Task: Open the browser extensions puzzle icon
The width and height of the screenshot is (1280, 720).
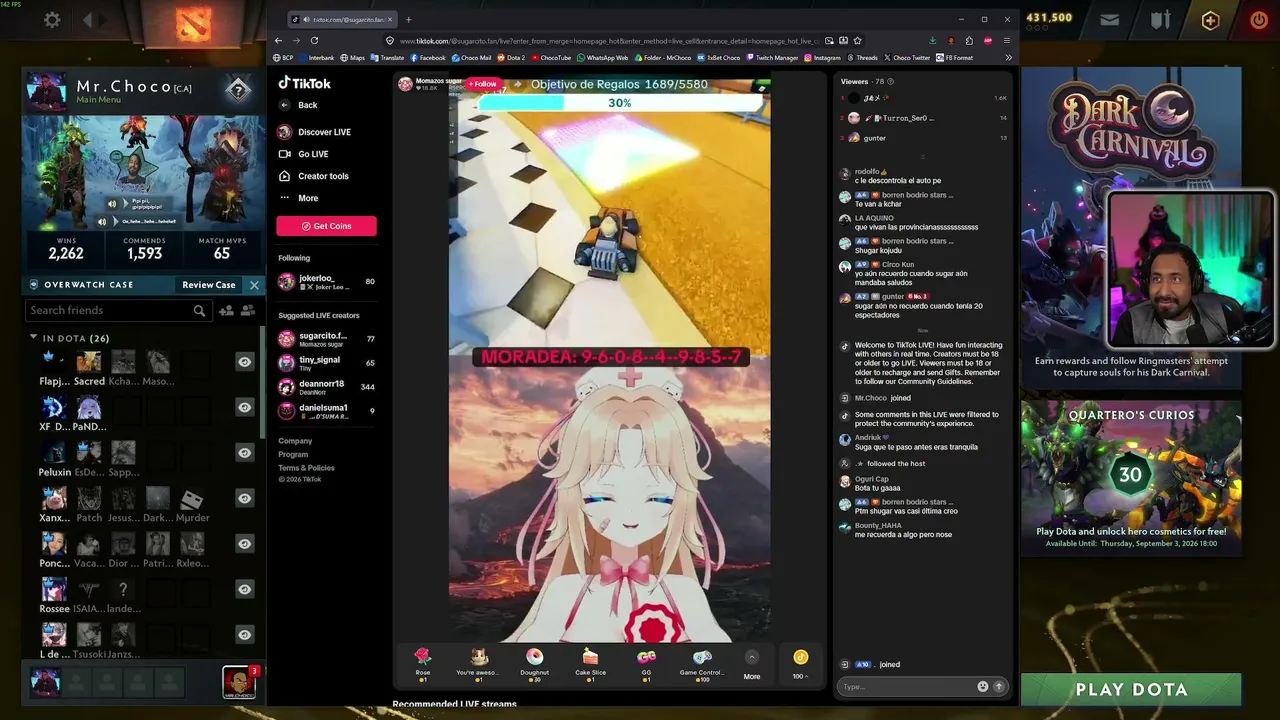Action: tap(969, 41)
